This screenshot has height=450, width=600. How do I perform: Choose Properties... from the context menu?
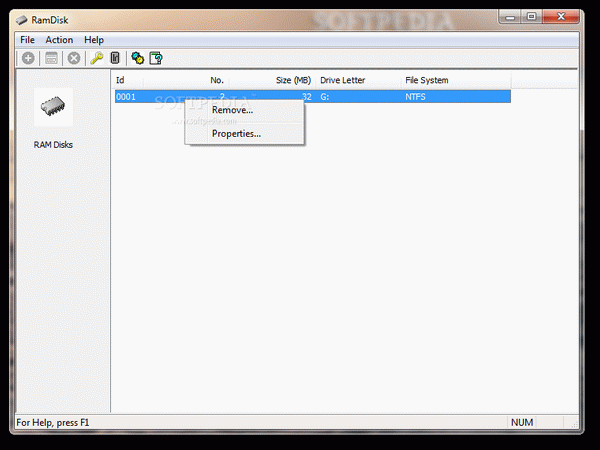(245, 134)
